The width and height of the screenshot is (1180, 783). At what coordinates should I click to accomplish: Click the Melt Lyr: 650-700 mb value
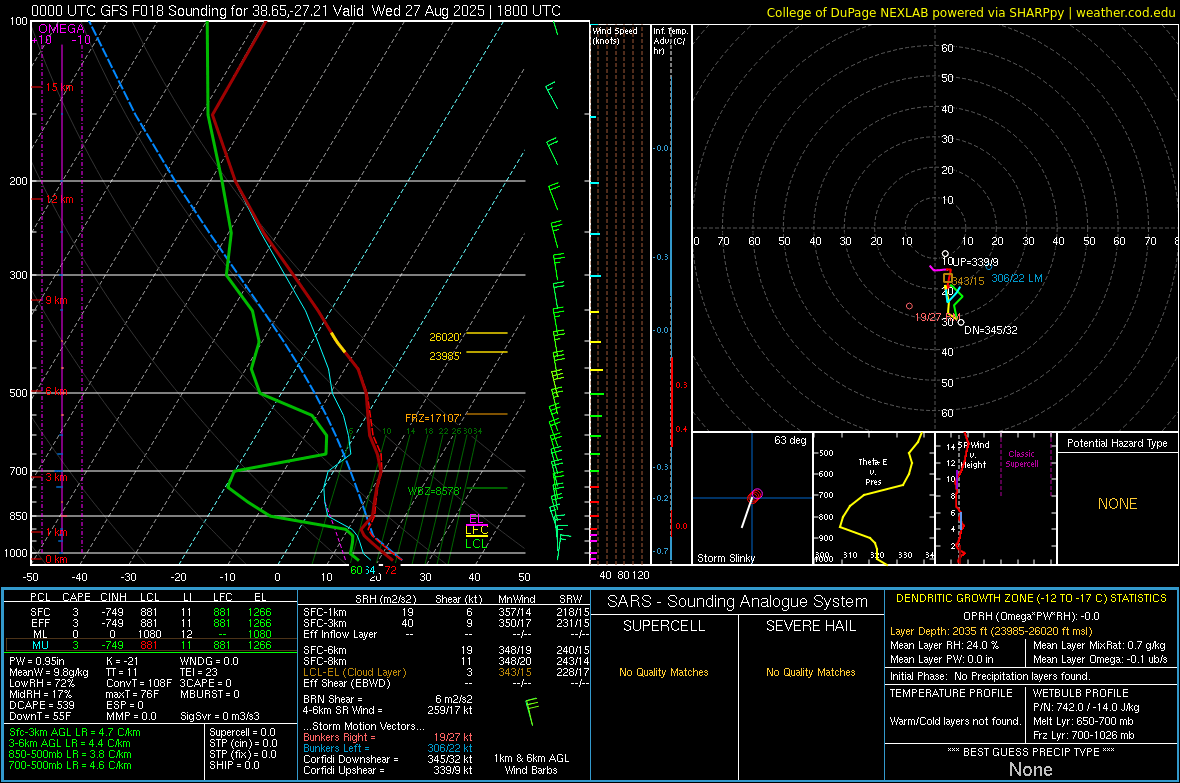(1083, 721)
